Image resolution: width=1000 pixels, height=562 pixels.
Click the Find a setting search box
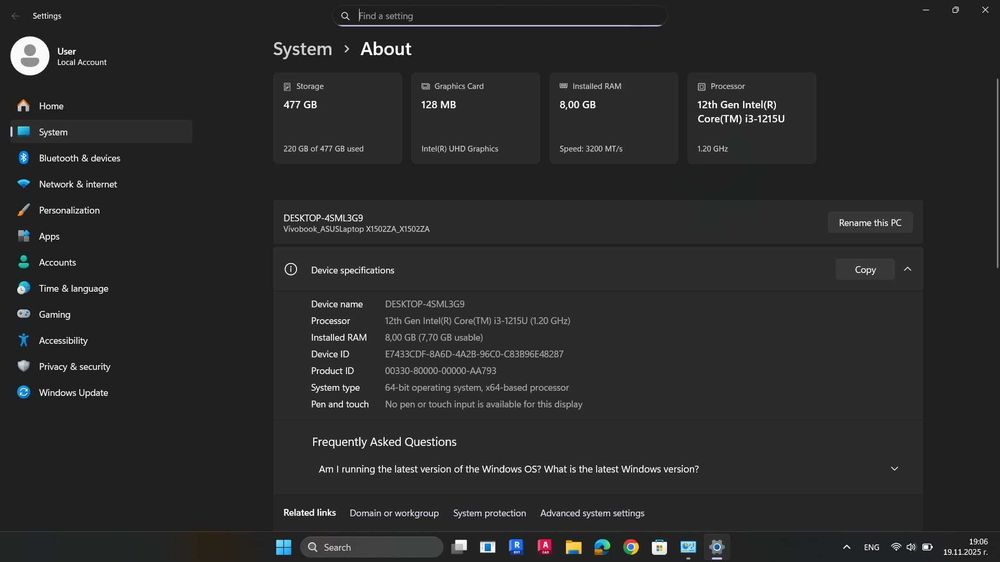(499, 16)
